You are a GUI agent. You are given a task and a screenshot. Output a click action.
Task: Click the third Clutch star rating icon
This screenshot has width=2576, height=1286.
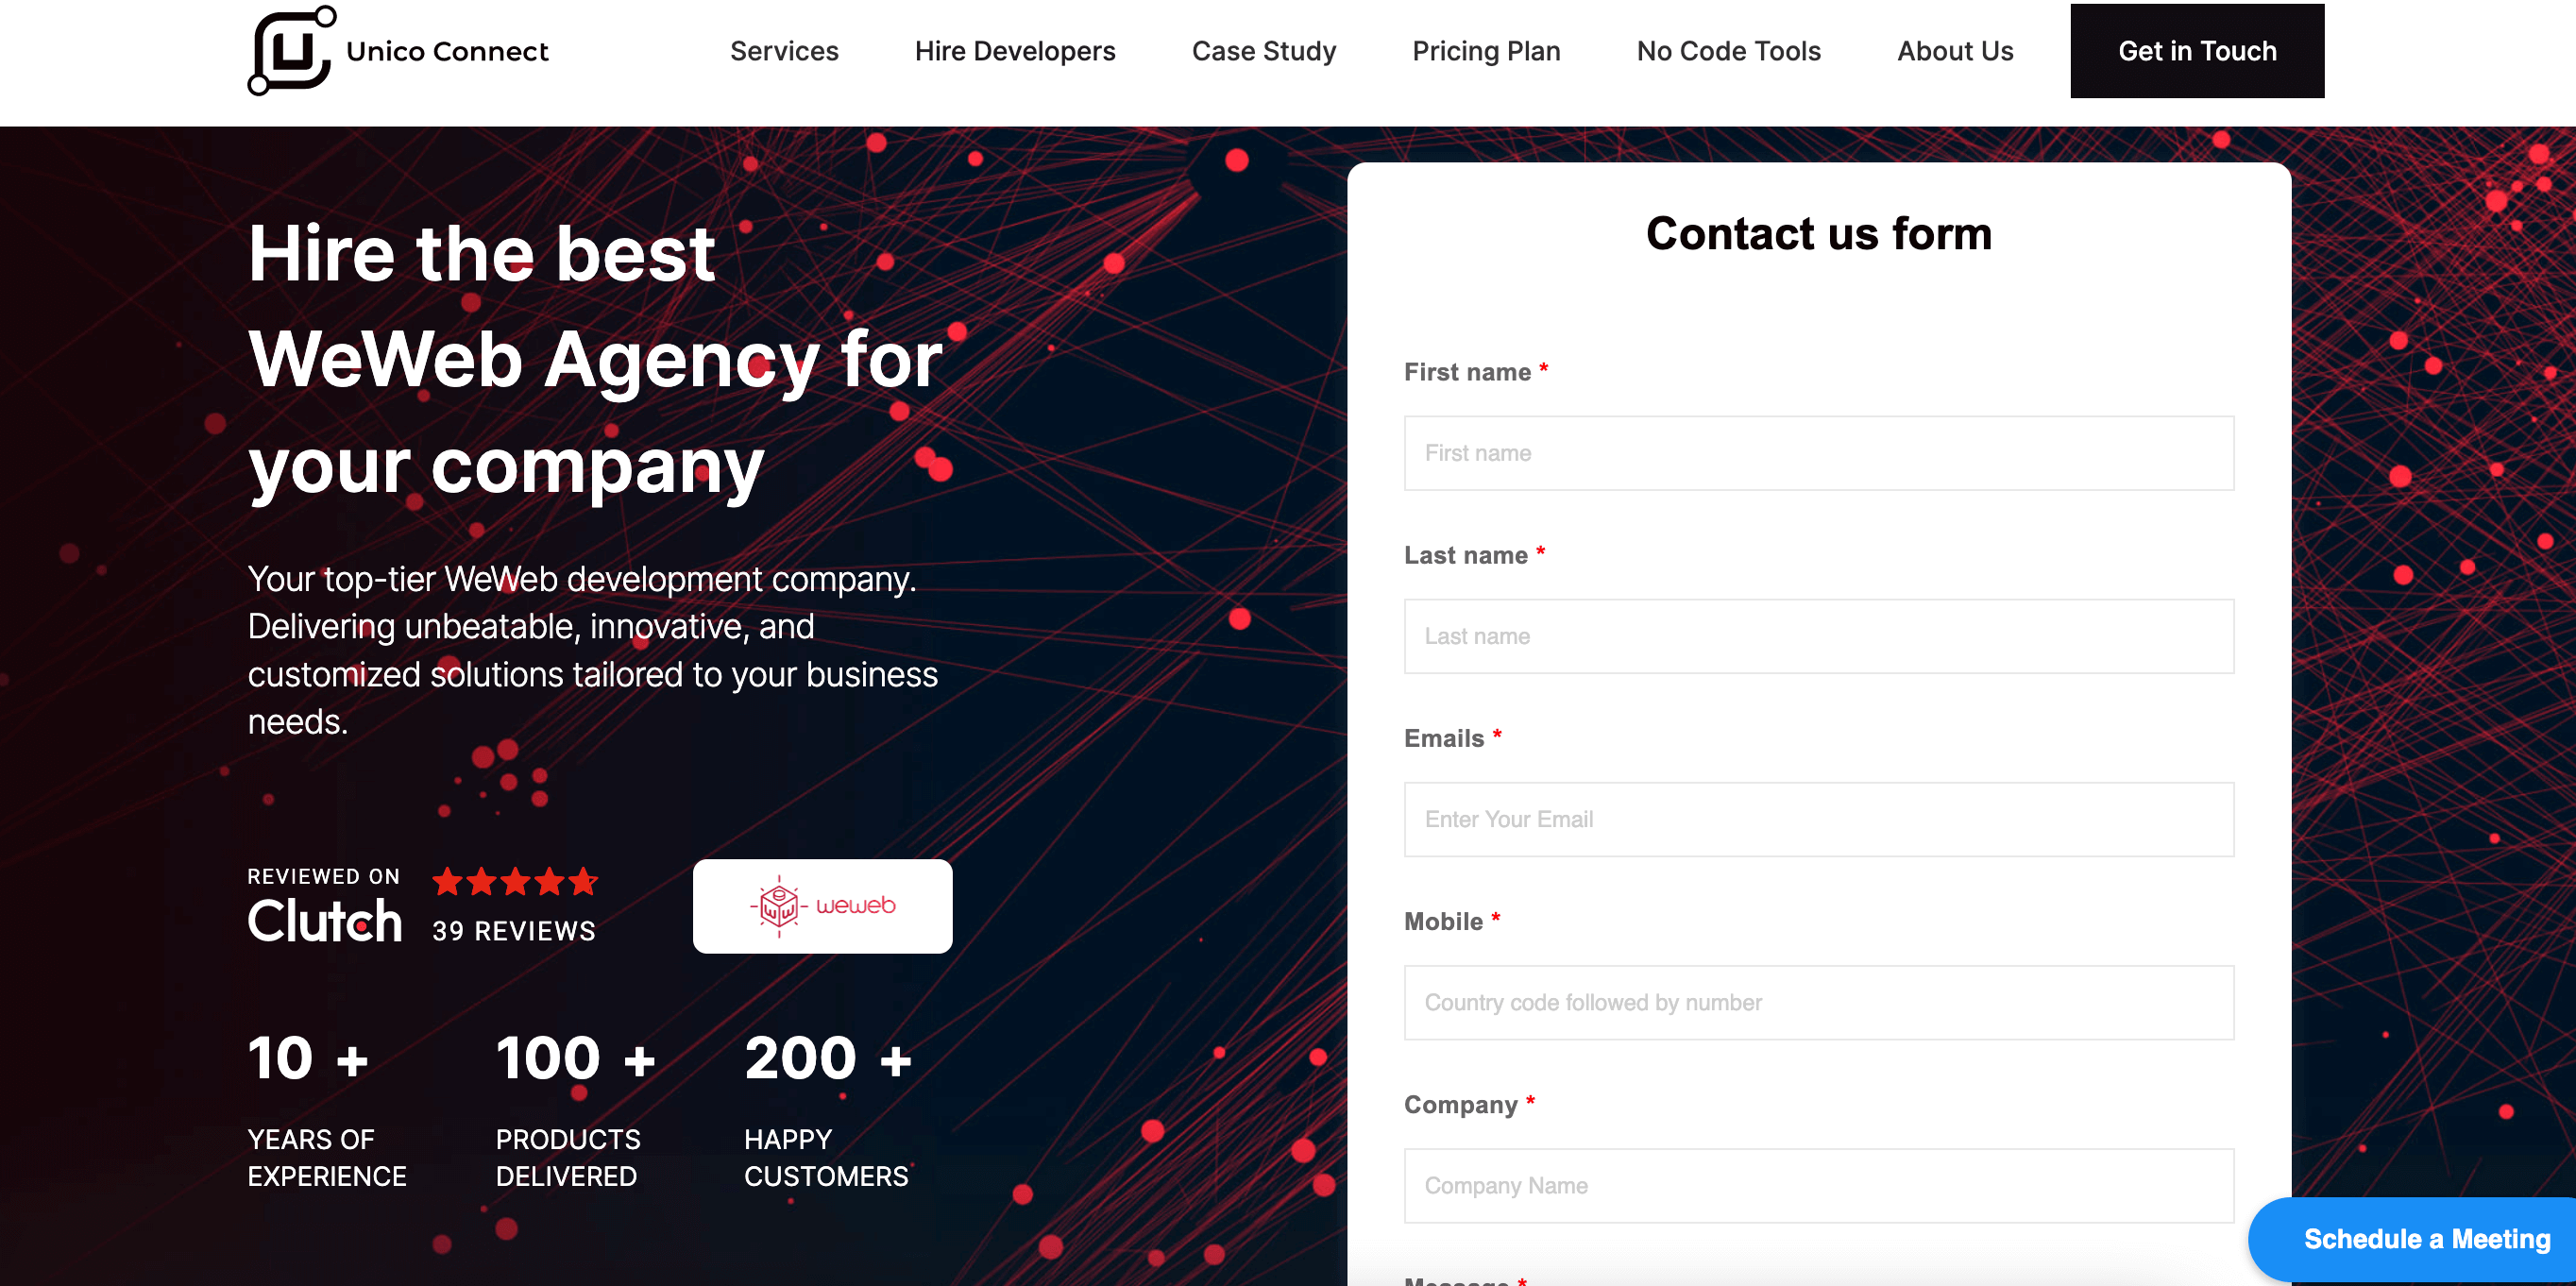[515, 882]
